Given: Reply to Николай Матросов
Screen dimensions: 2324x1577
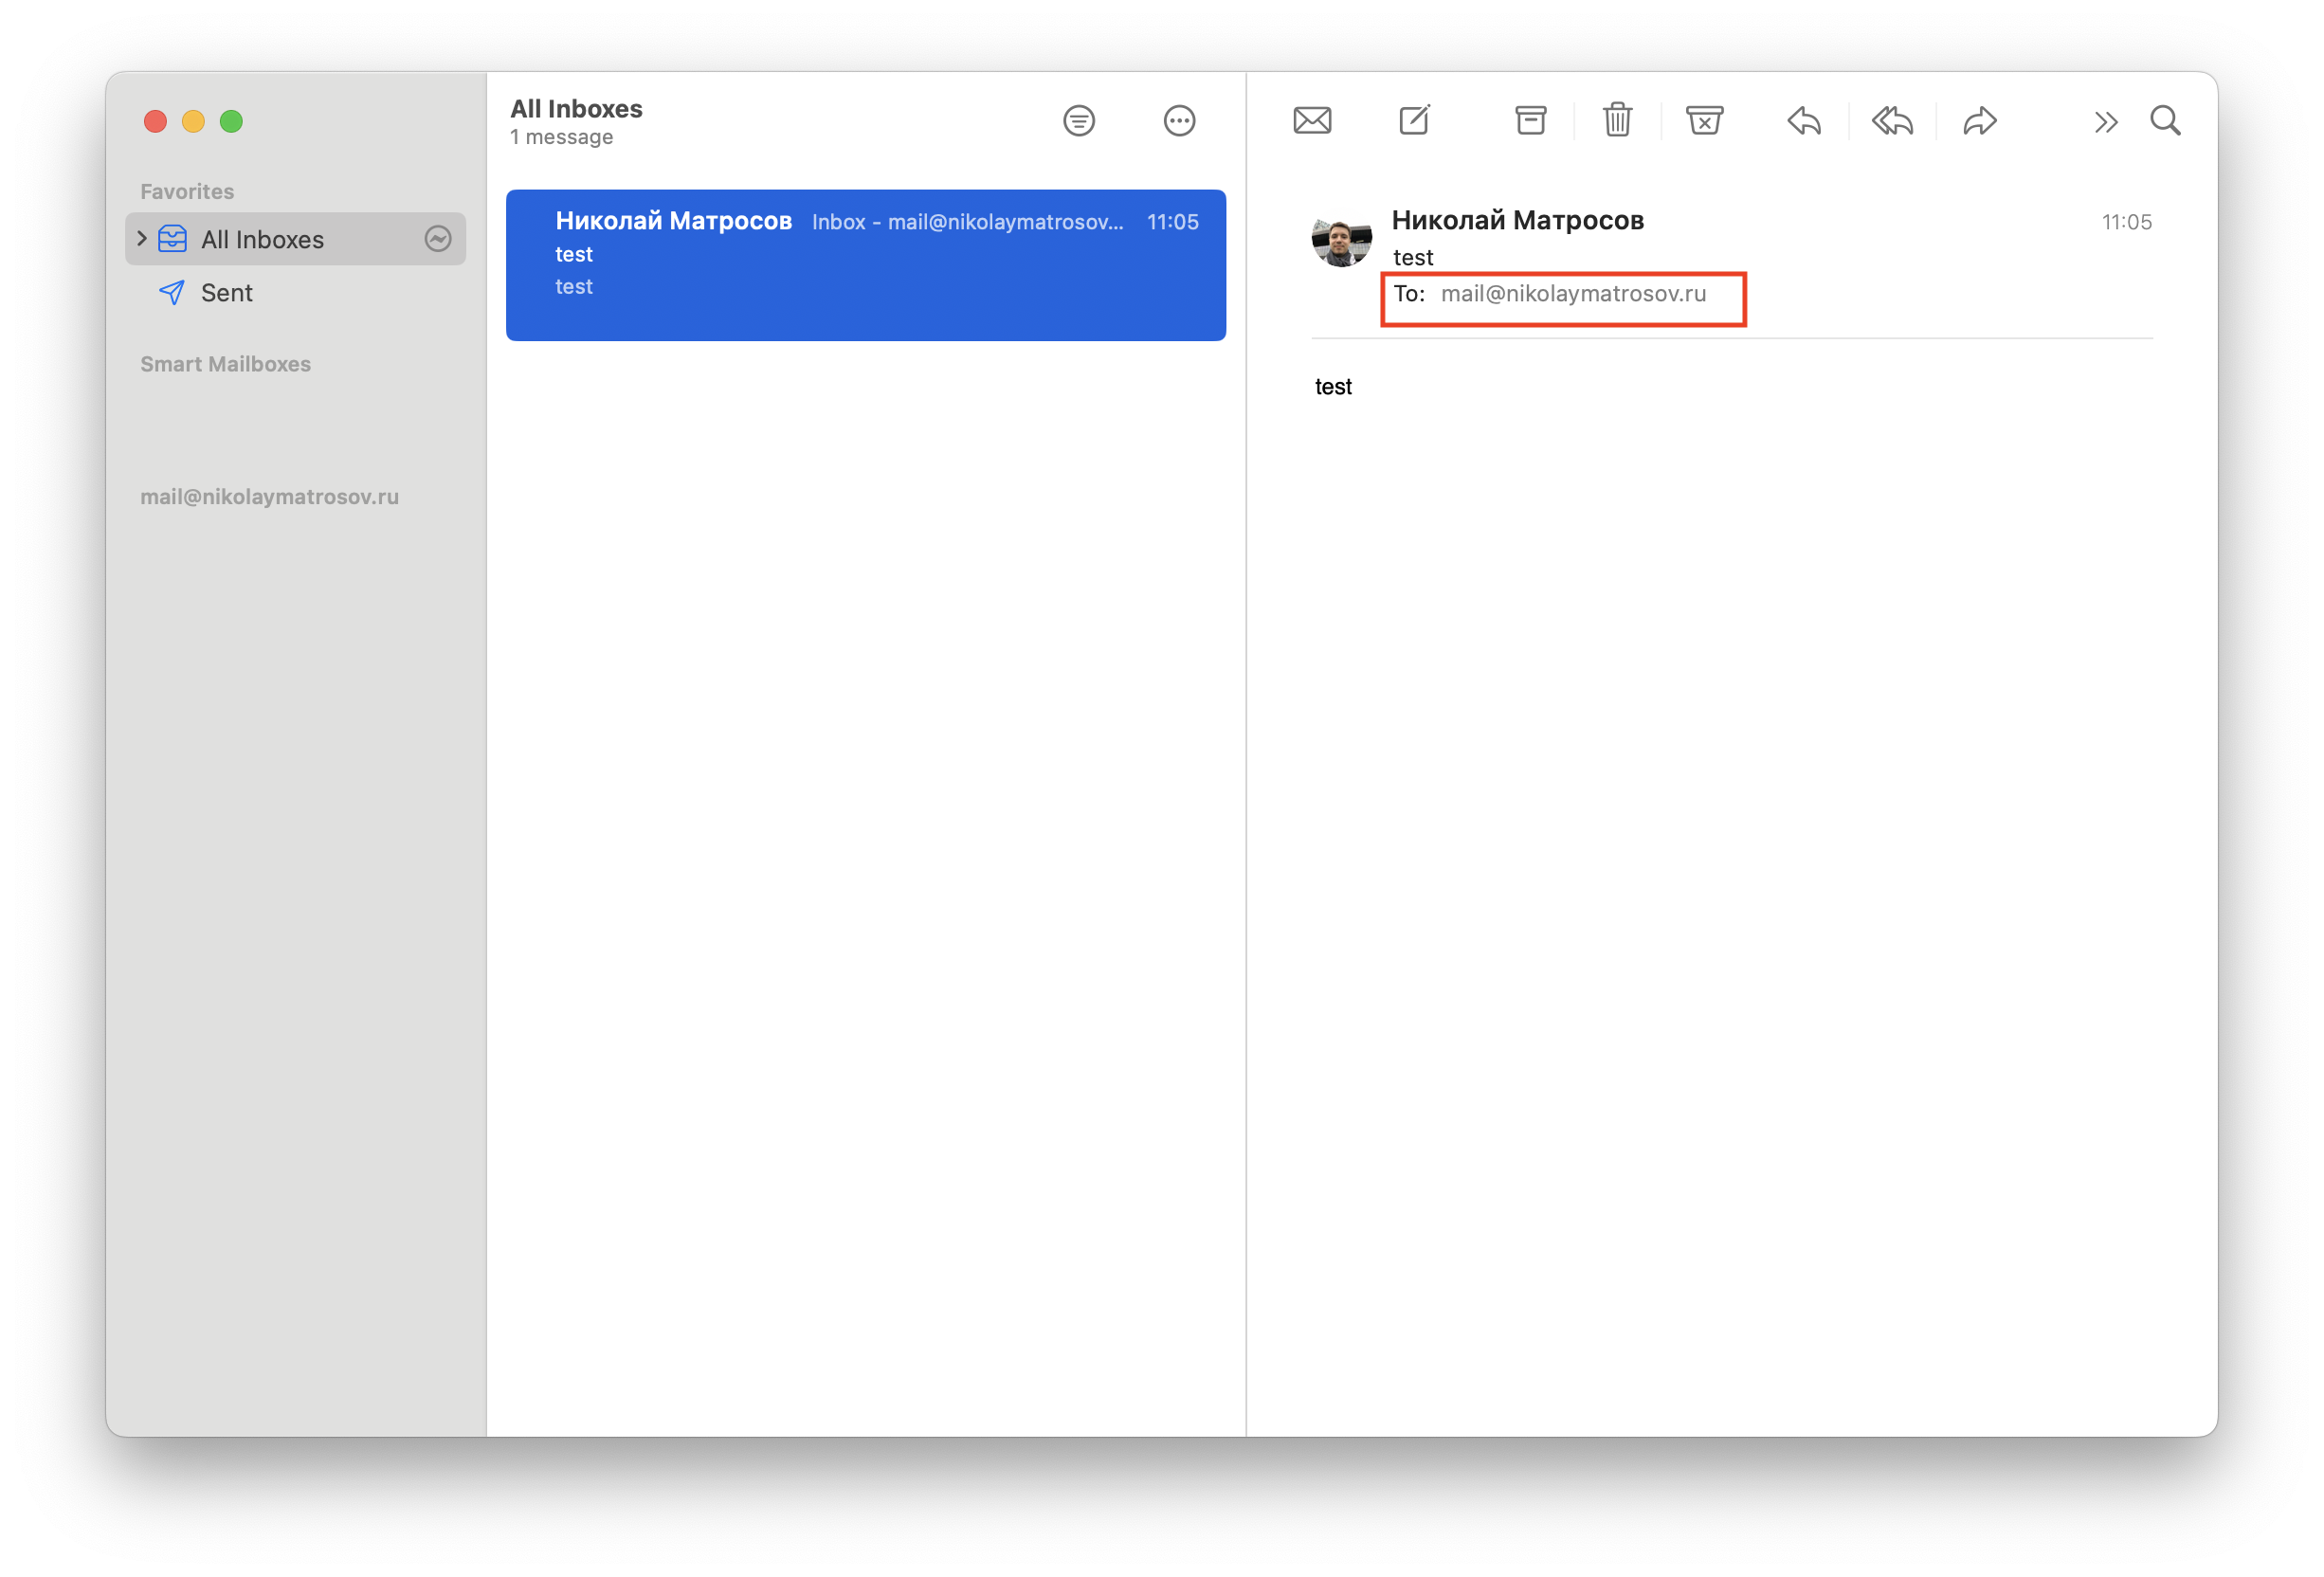Looking at the screenshot, I should [x=1804, y=120].
